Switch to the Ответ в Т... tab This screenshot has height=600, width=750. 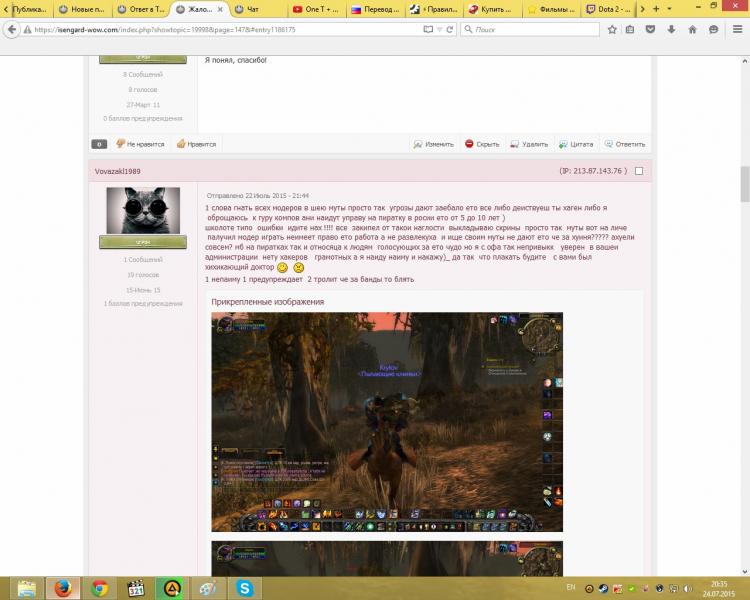pyautogui.click(x=141, y=9)
